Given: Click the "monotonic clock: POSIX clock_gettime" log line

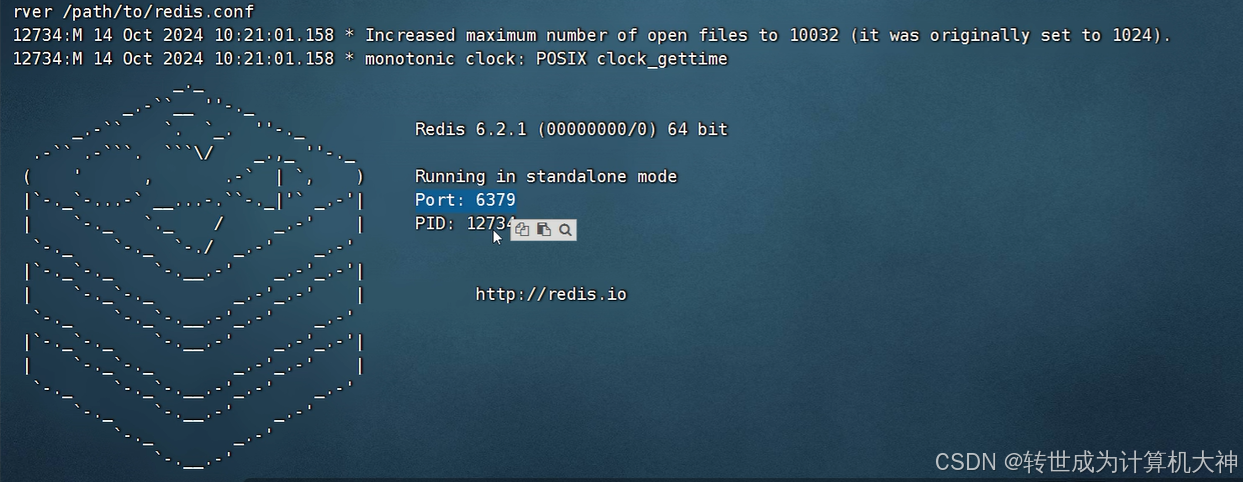Looking at the screenshot, I should point(370,59).
